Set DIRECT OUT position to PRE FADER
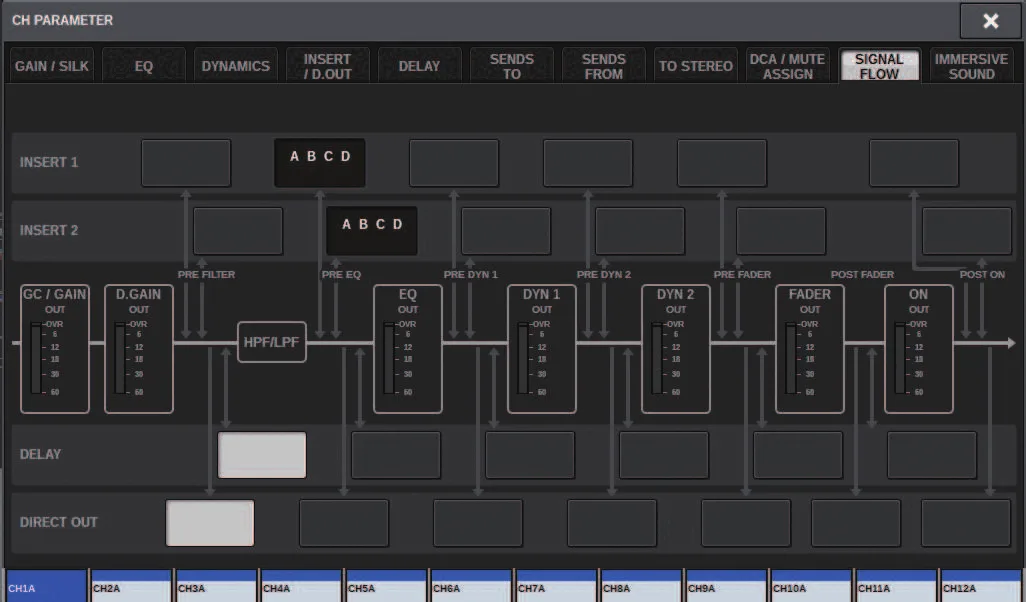Image resolution: width=1026 pixels, height=602 pixels. [746, 523]
